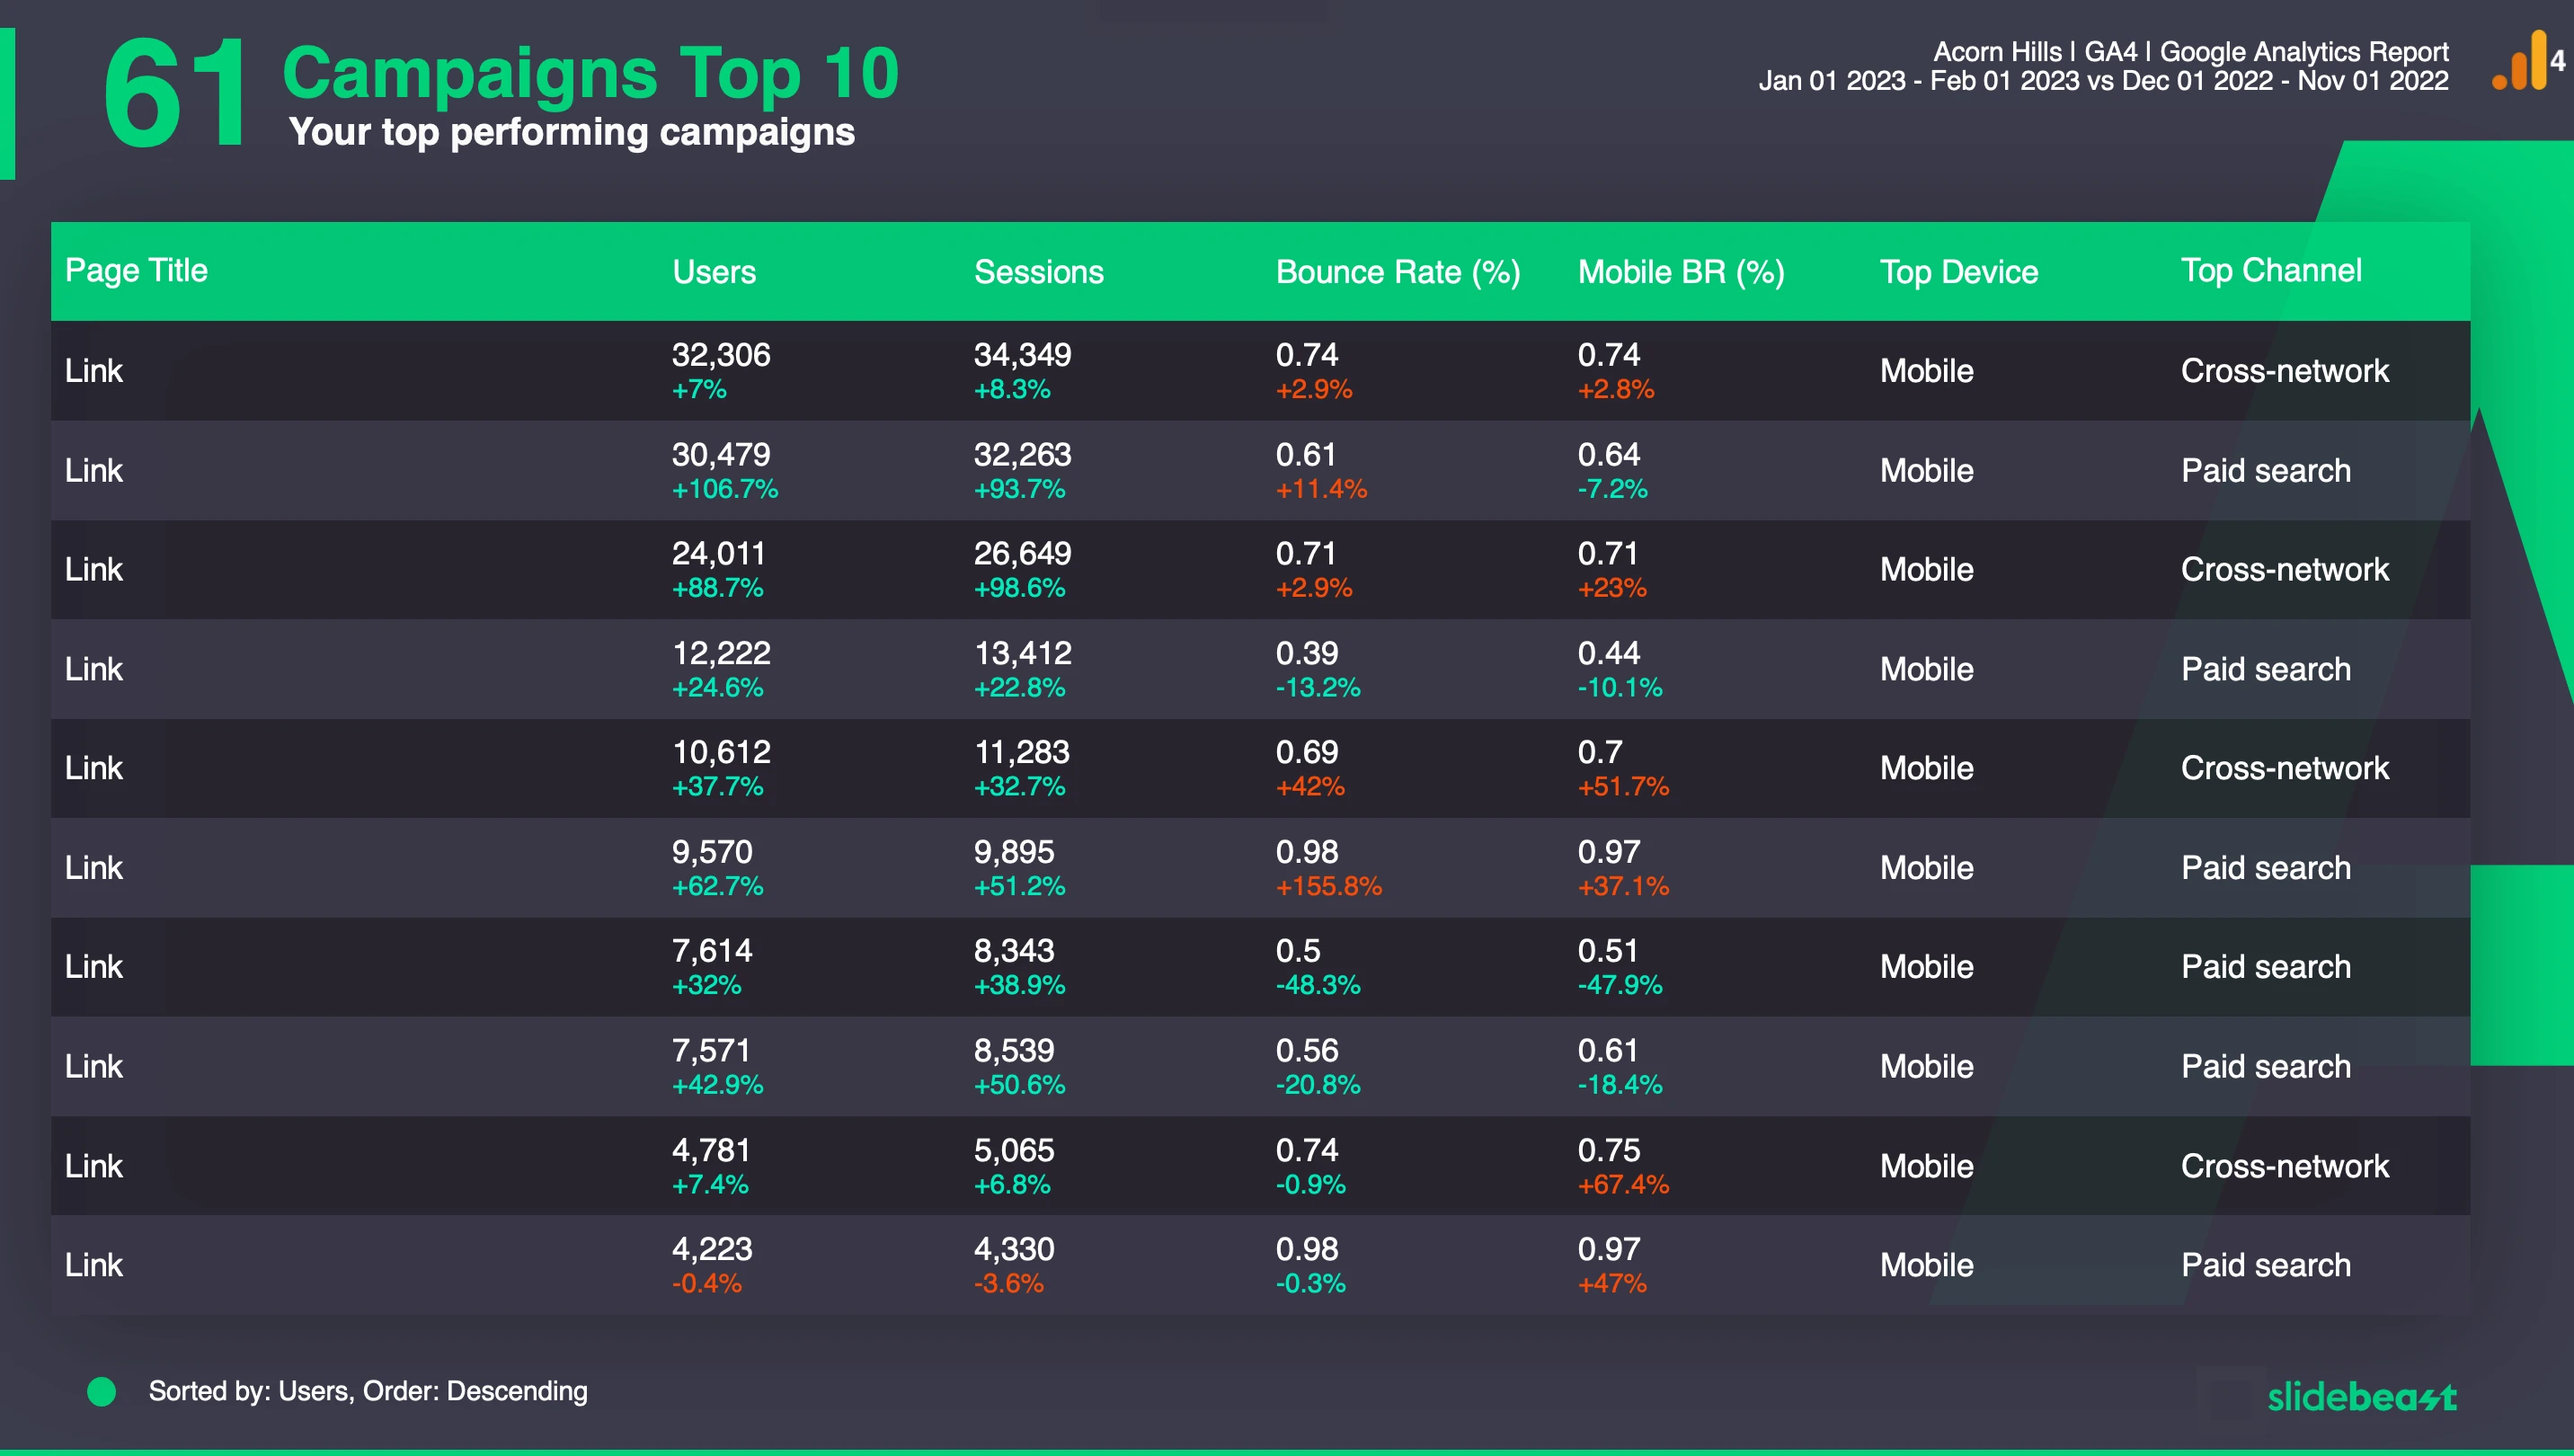Viewport: 2574px width, 1456px height.
Task: Select the 26,649 sessions value
Action: click(1023, 553)
